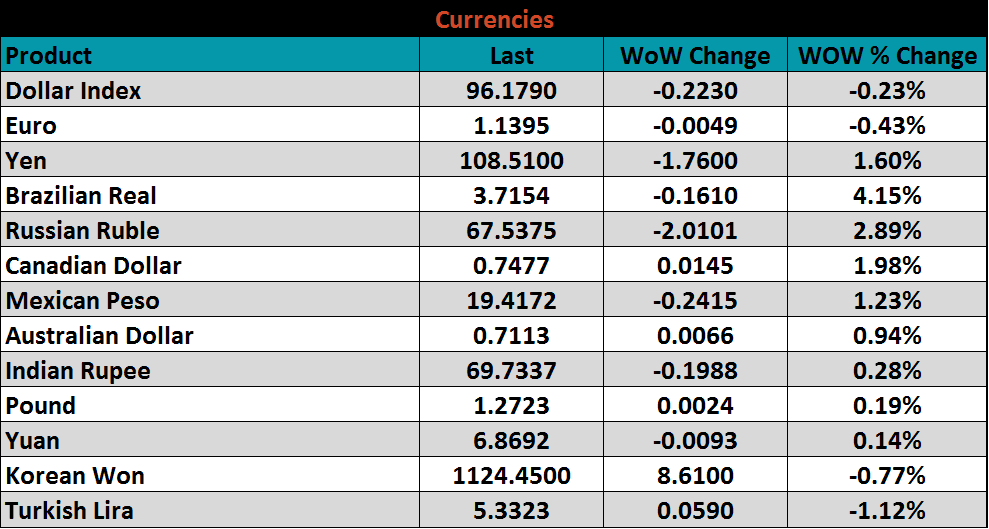The image size is (989, 529).
Task: Click the WoW Change column header
Action: pos(695,56)
